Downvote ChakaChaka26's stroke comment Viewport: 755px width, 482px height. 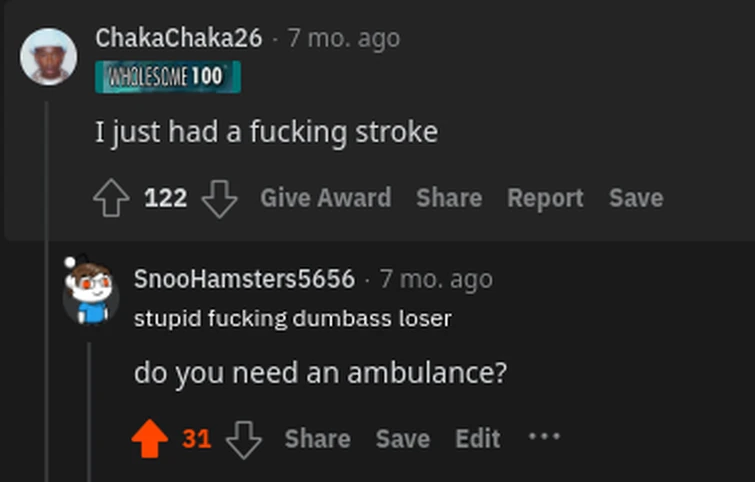pos(220,199)
